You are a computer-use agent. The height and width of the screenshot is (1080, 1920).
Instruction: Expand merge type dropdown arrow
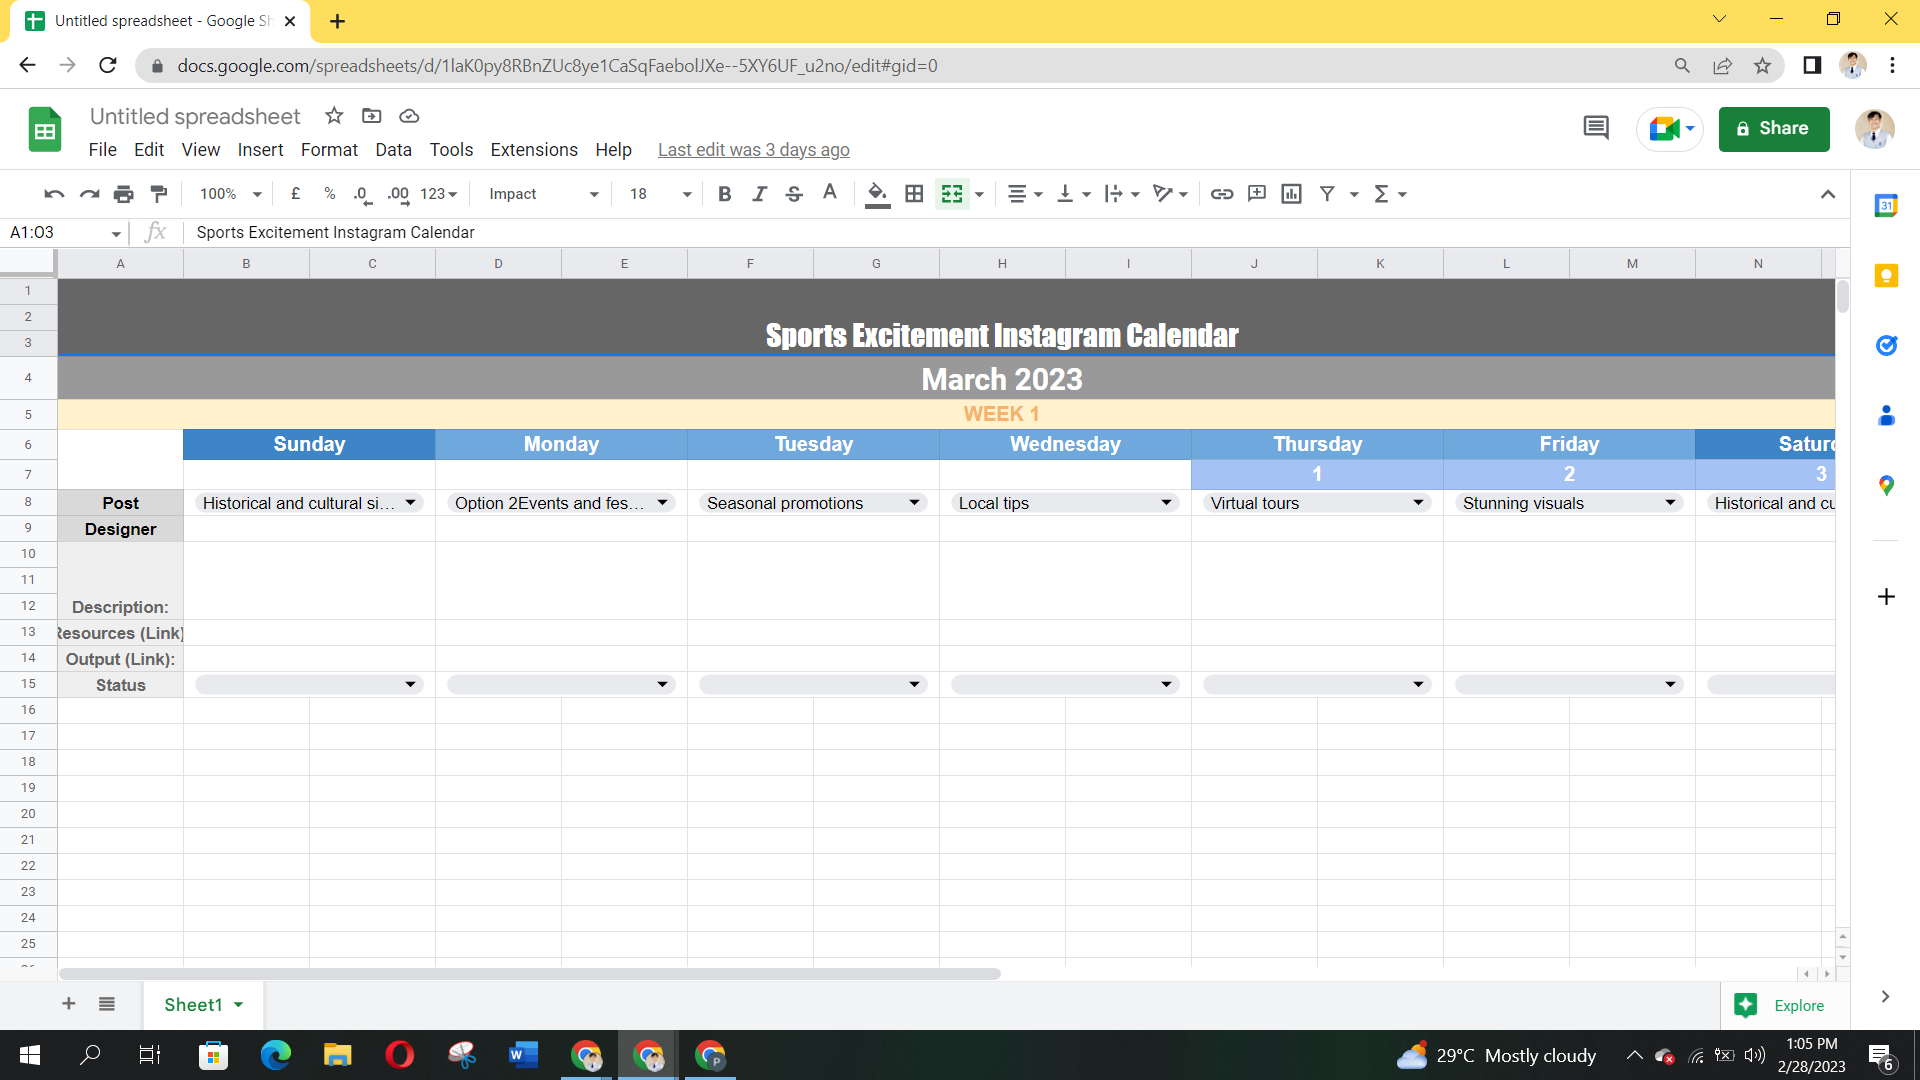980,194
